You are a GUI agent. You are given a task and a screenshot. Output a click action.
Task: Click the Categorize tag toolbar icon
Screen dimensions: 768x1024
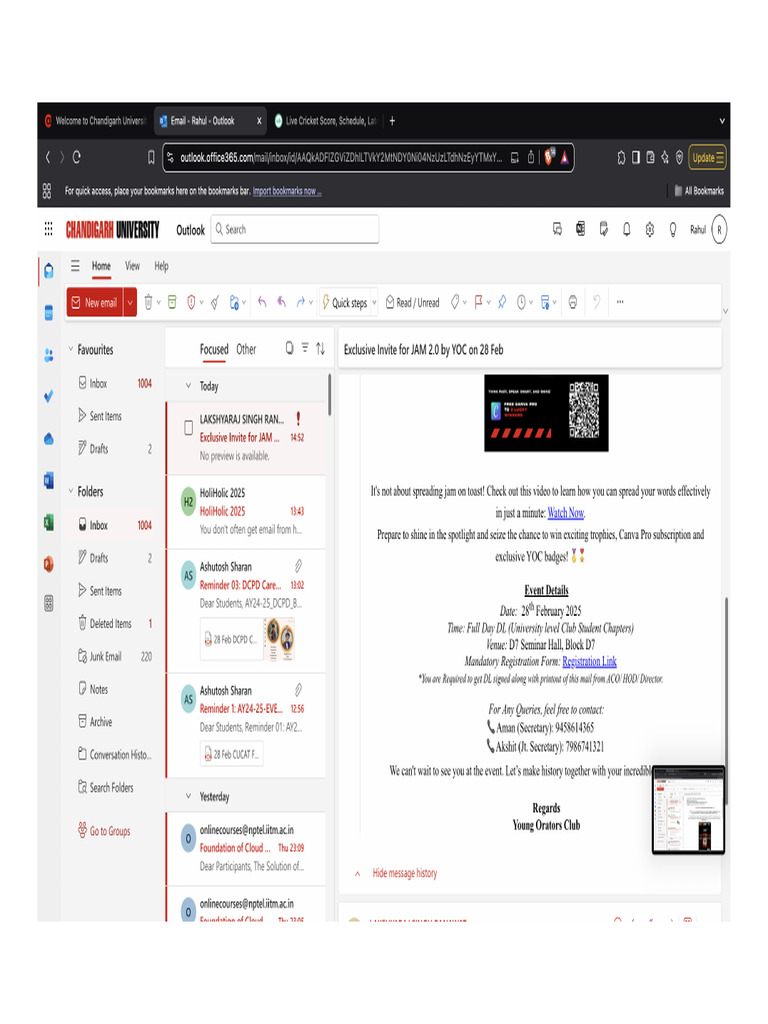tap(455, 302)
